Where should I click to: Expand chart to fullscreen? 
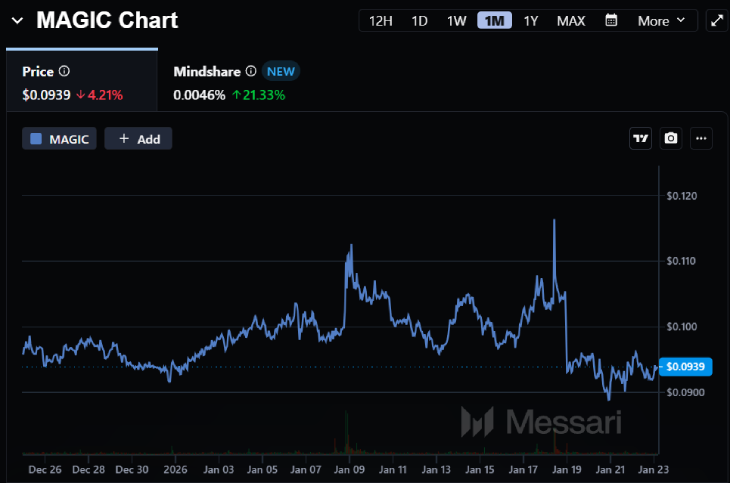pyautogui.click(x=716, y=20)
